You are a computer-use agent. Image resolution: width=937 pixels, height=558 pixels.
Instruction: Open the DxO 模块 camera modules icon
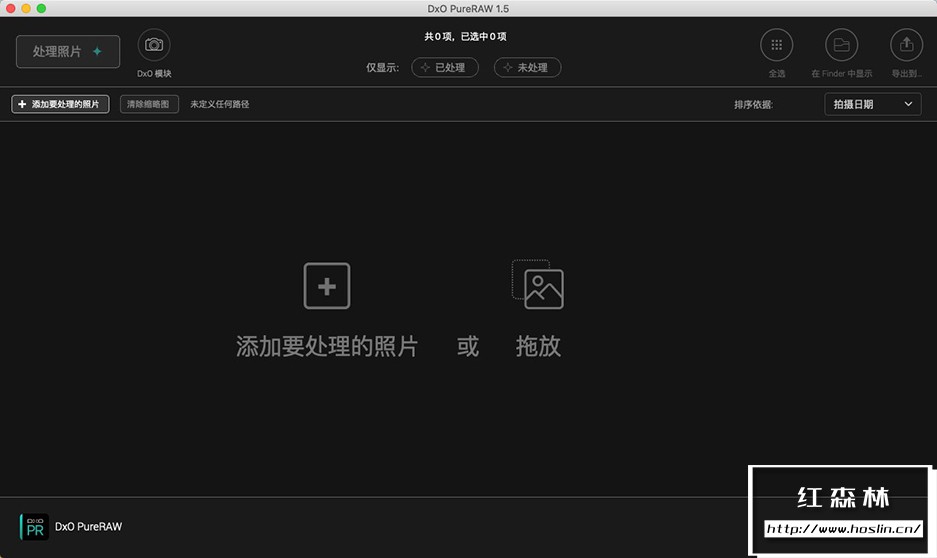(154, 45)
